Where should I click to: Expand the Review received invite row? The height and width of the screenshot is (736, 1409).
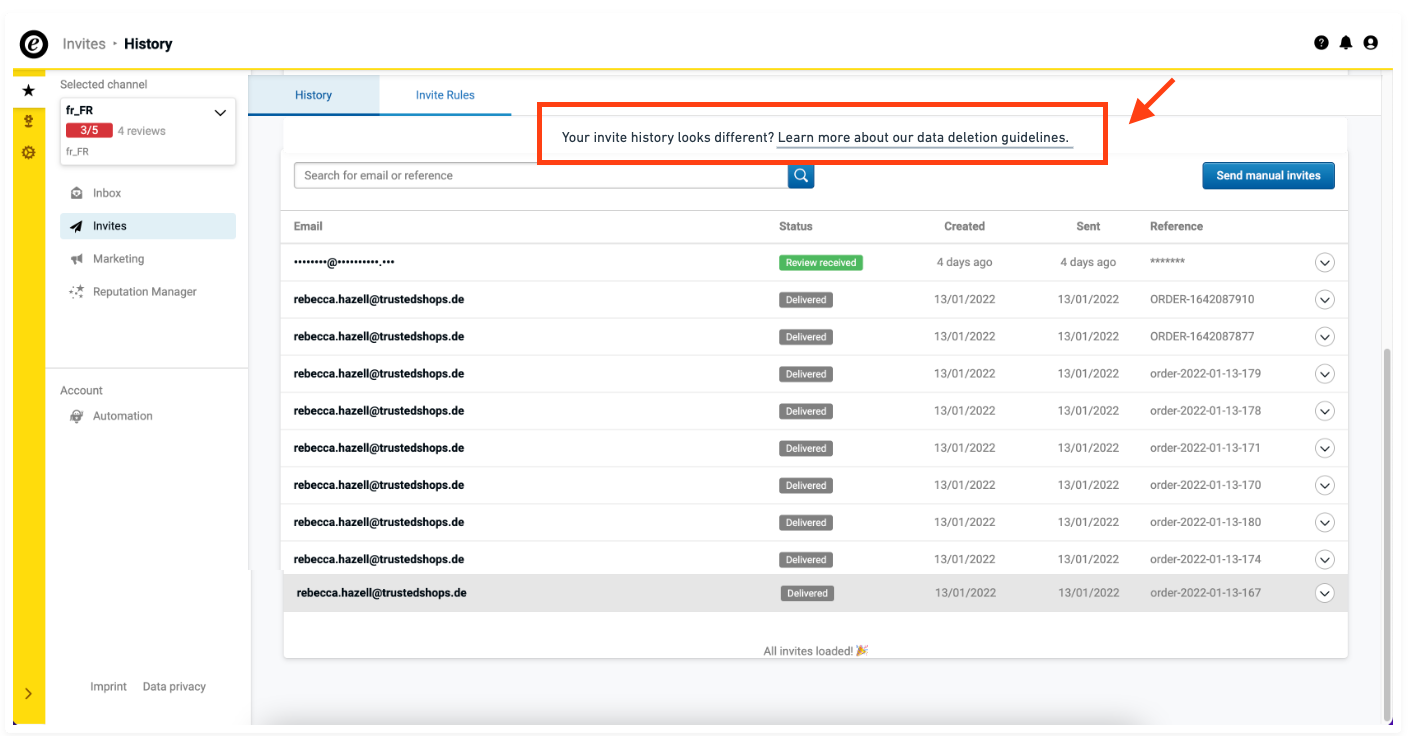pos(1324,263)
